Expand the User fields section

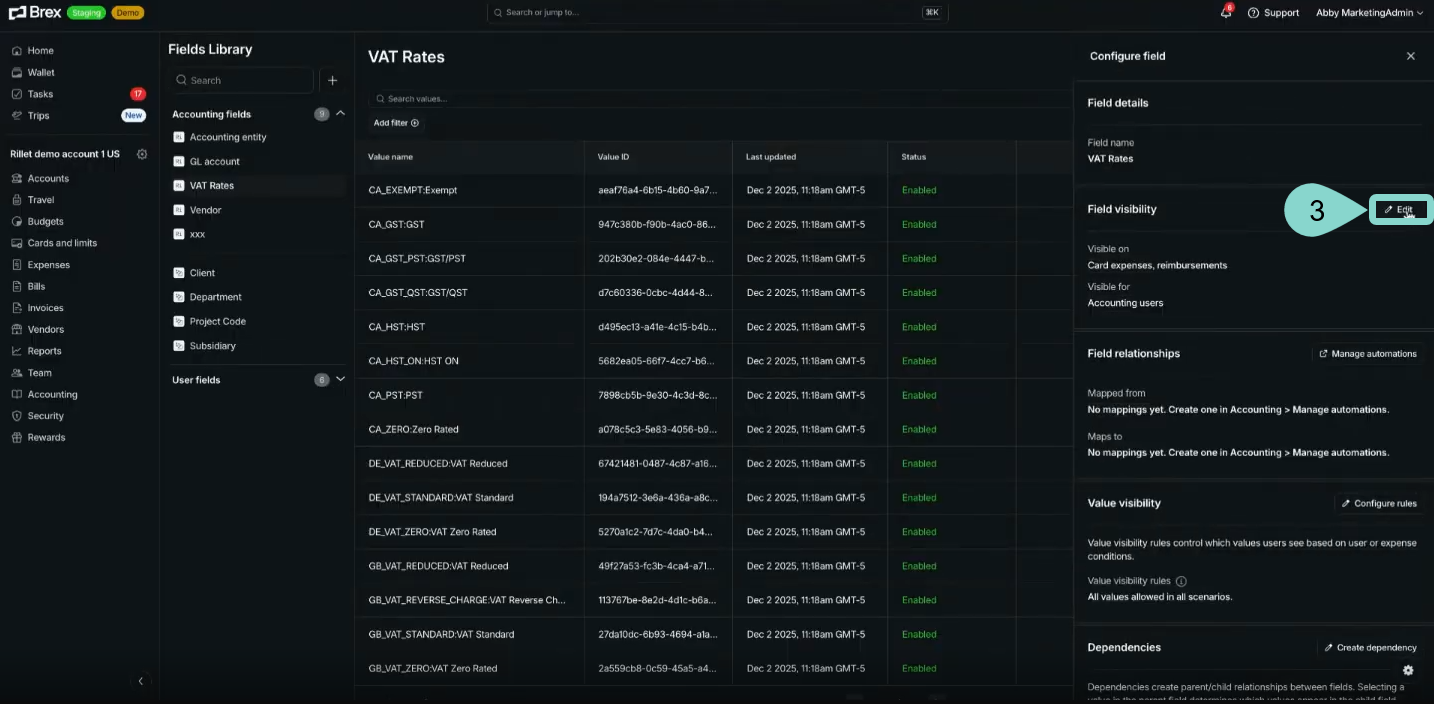pos(341,380)
